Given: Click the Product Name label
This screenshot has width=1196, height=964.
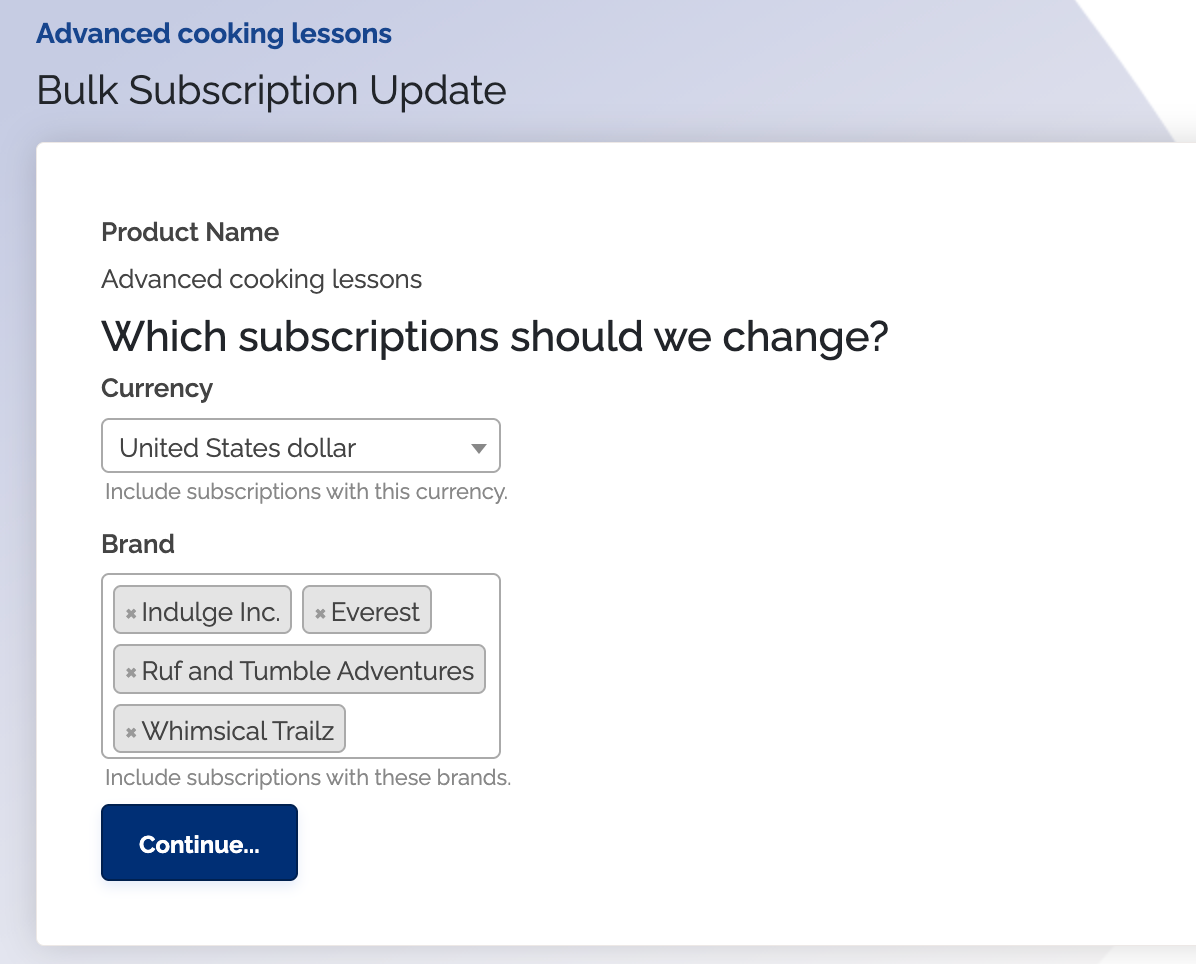Looking at the screenshot, I should 190,232.
